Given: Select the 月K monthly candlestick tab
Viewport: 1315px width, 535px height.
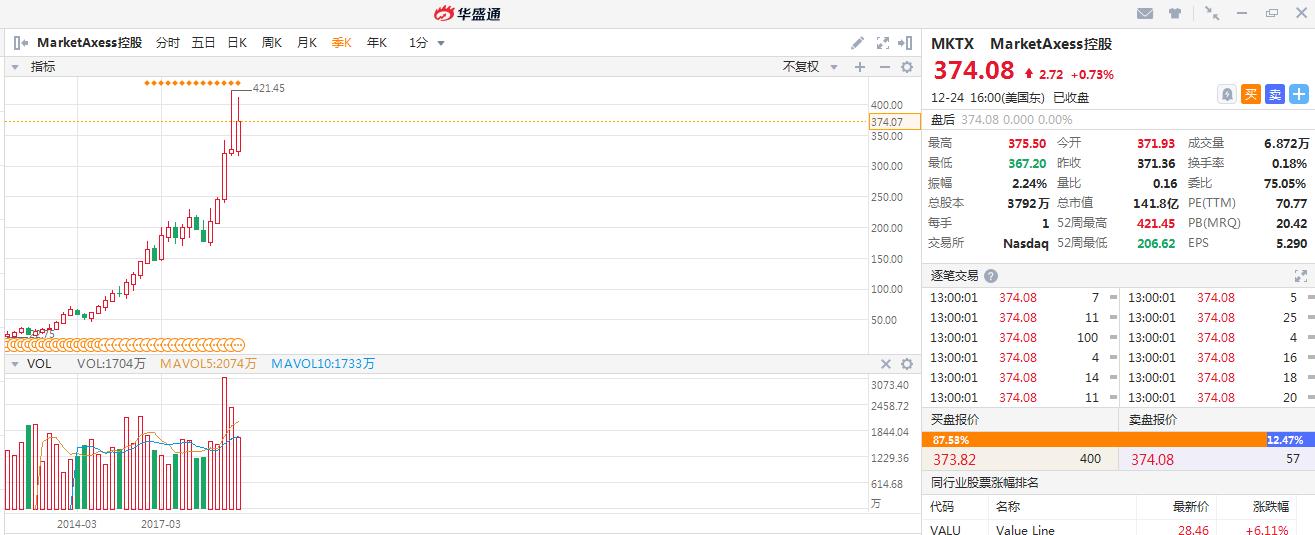Looking at the screenshot, I should 306,43.
